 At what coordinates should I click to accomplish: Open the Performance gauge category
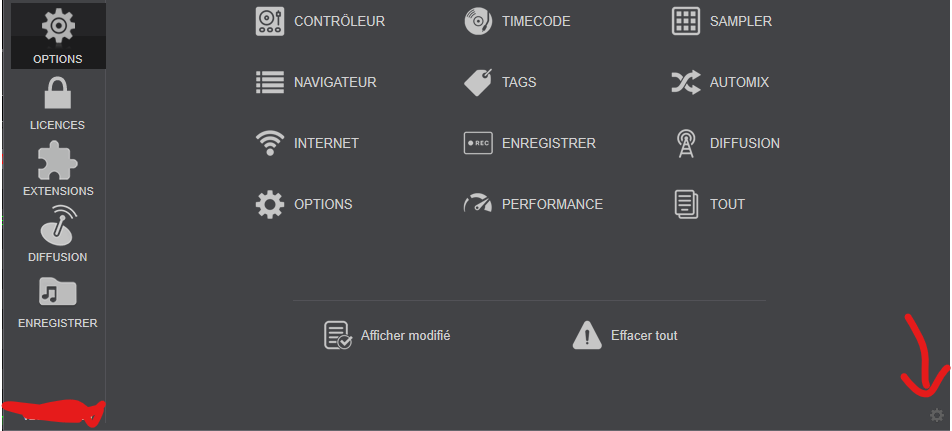coord(533,204)
